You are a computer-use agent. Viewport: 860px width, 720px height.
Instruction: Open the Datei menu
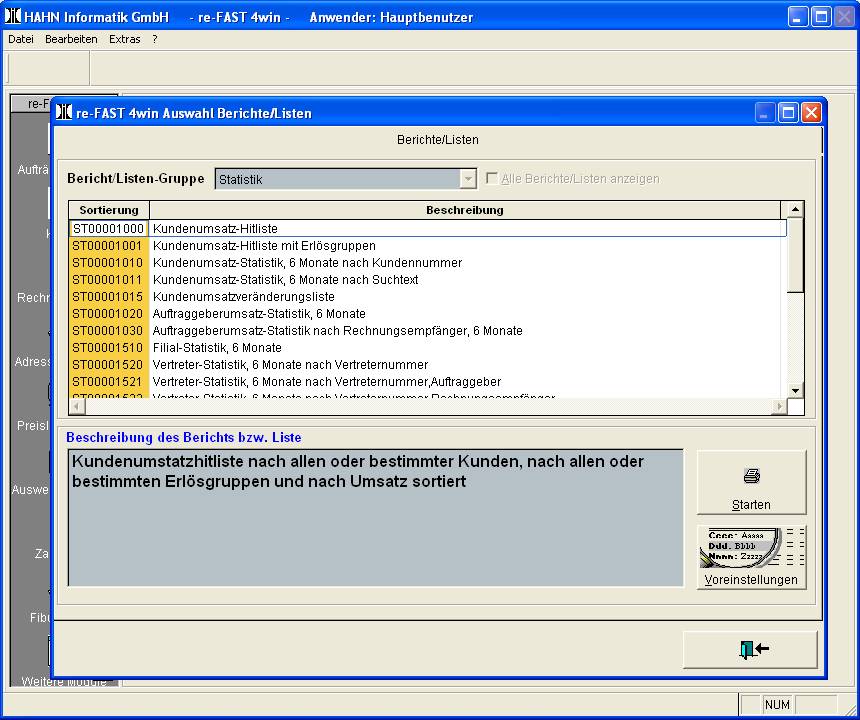[x=21, y=39]
